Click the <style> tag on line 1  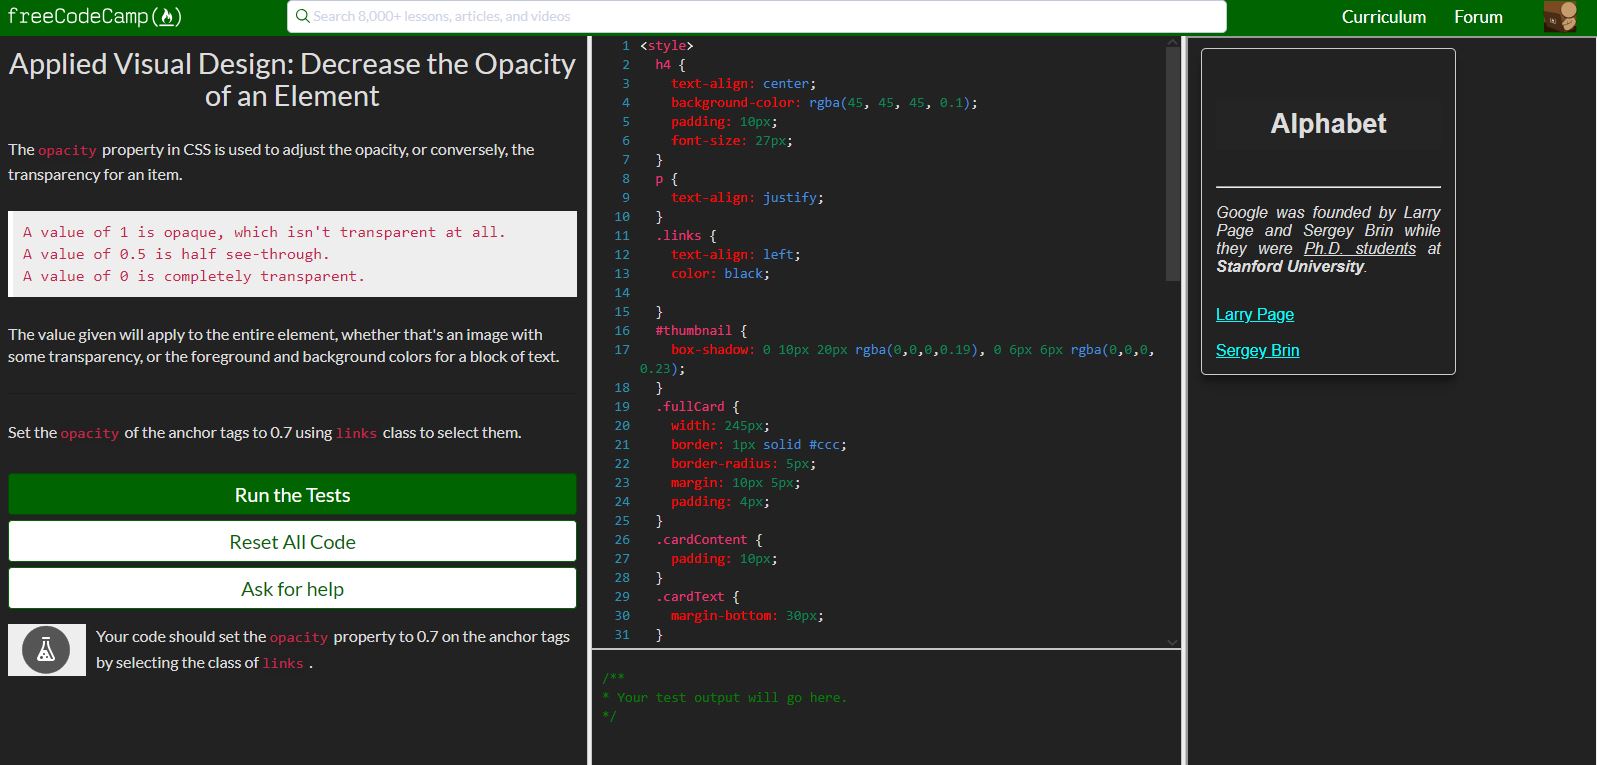[x=666, y=45]
